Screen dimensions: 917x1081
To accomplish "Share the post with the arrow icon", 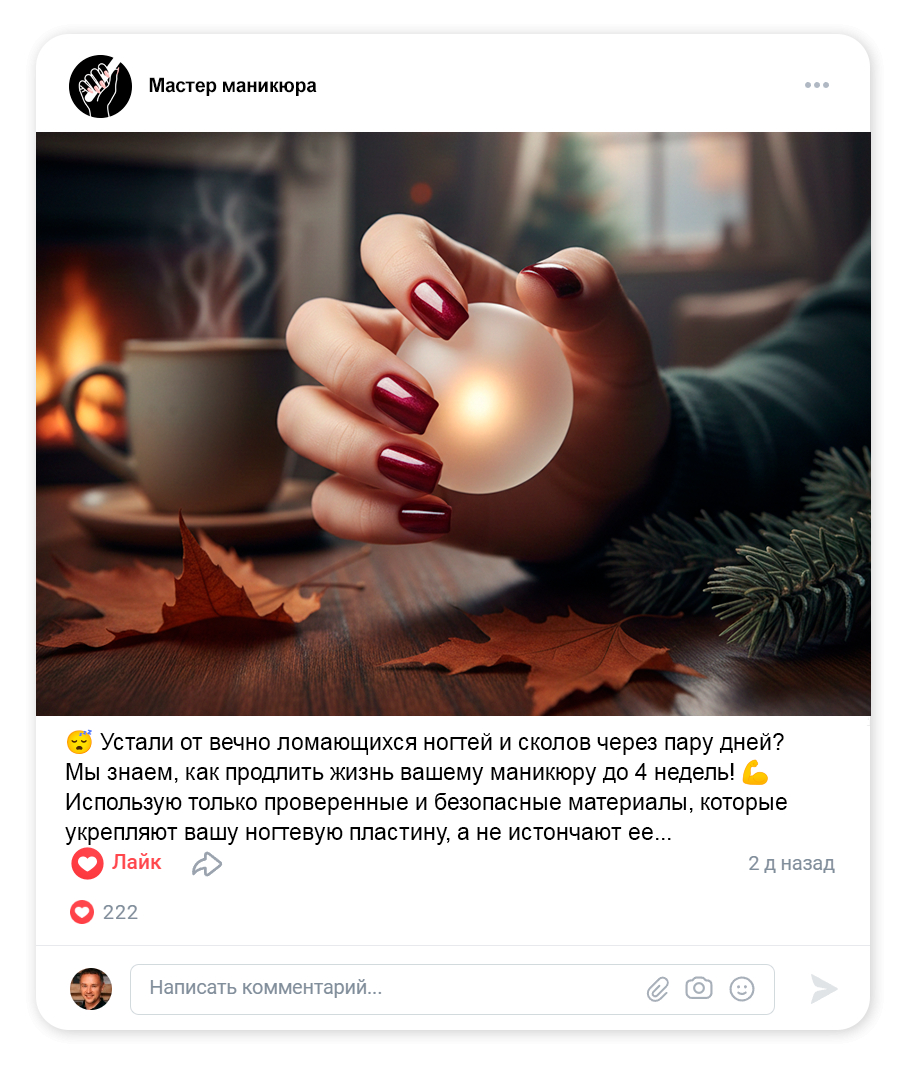I will (207, 864).
